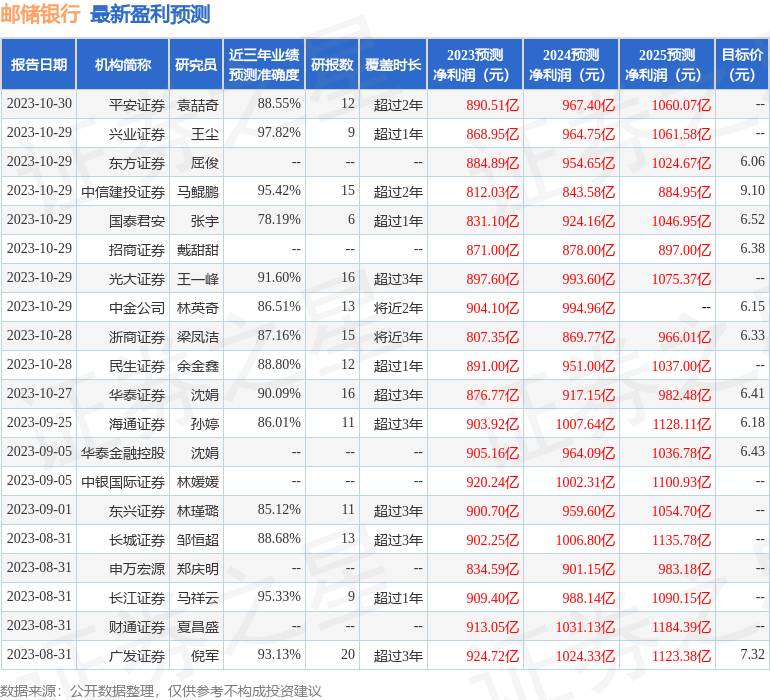This screenshot has height=700, width=770.
Task: Click the 将近3年 coverage cell
Action: (x=398, y=337)
